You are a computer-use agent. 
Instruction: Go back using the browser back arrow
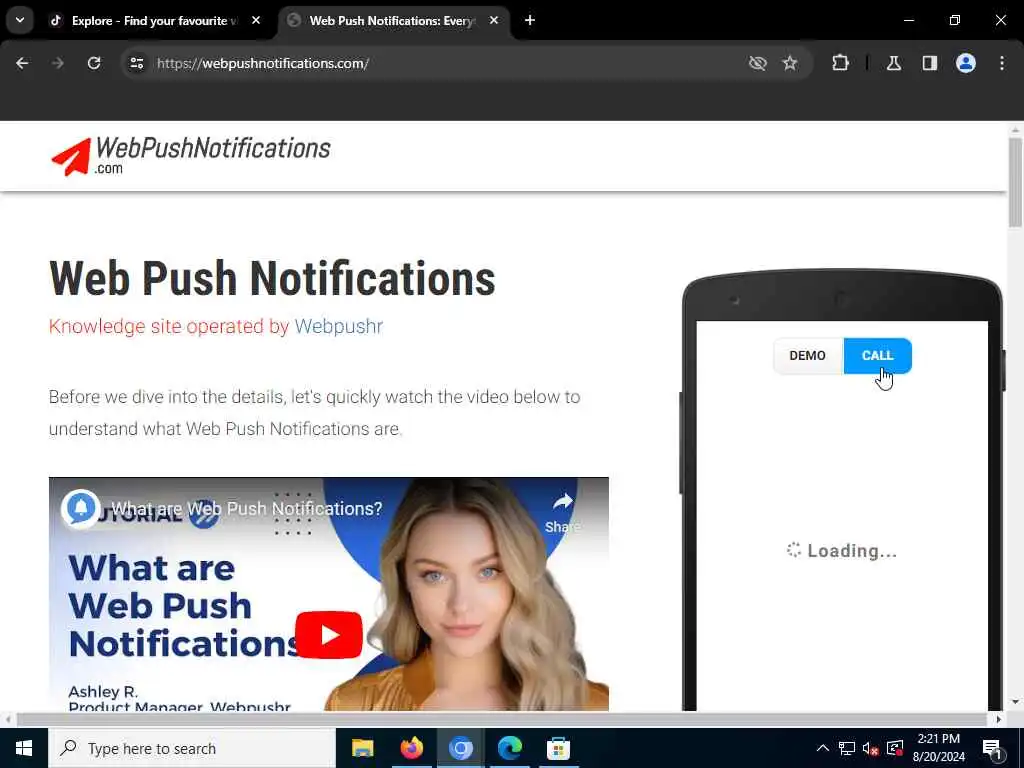pos(22,63)
